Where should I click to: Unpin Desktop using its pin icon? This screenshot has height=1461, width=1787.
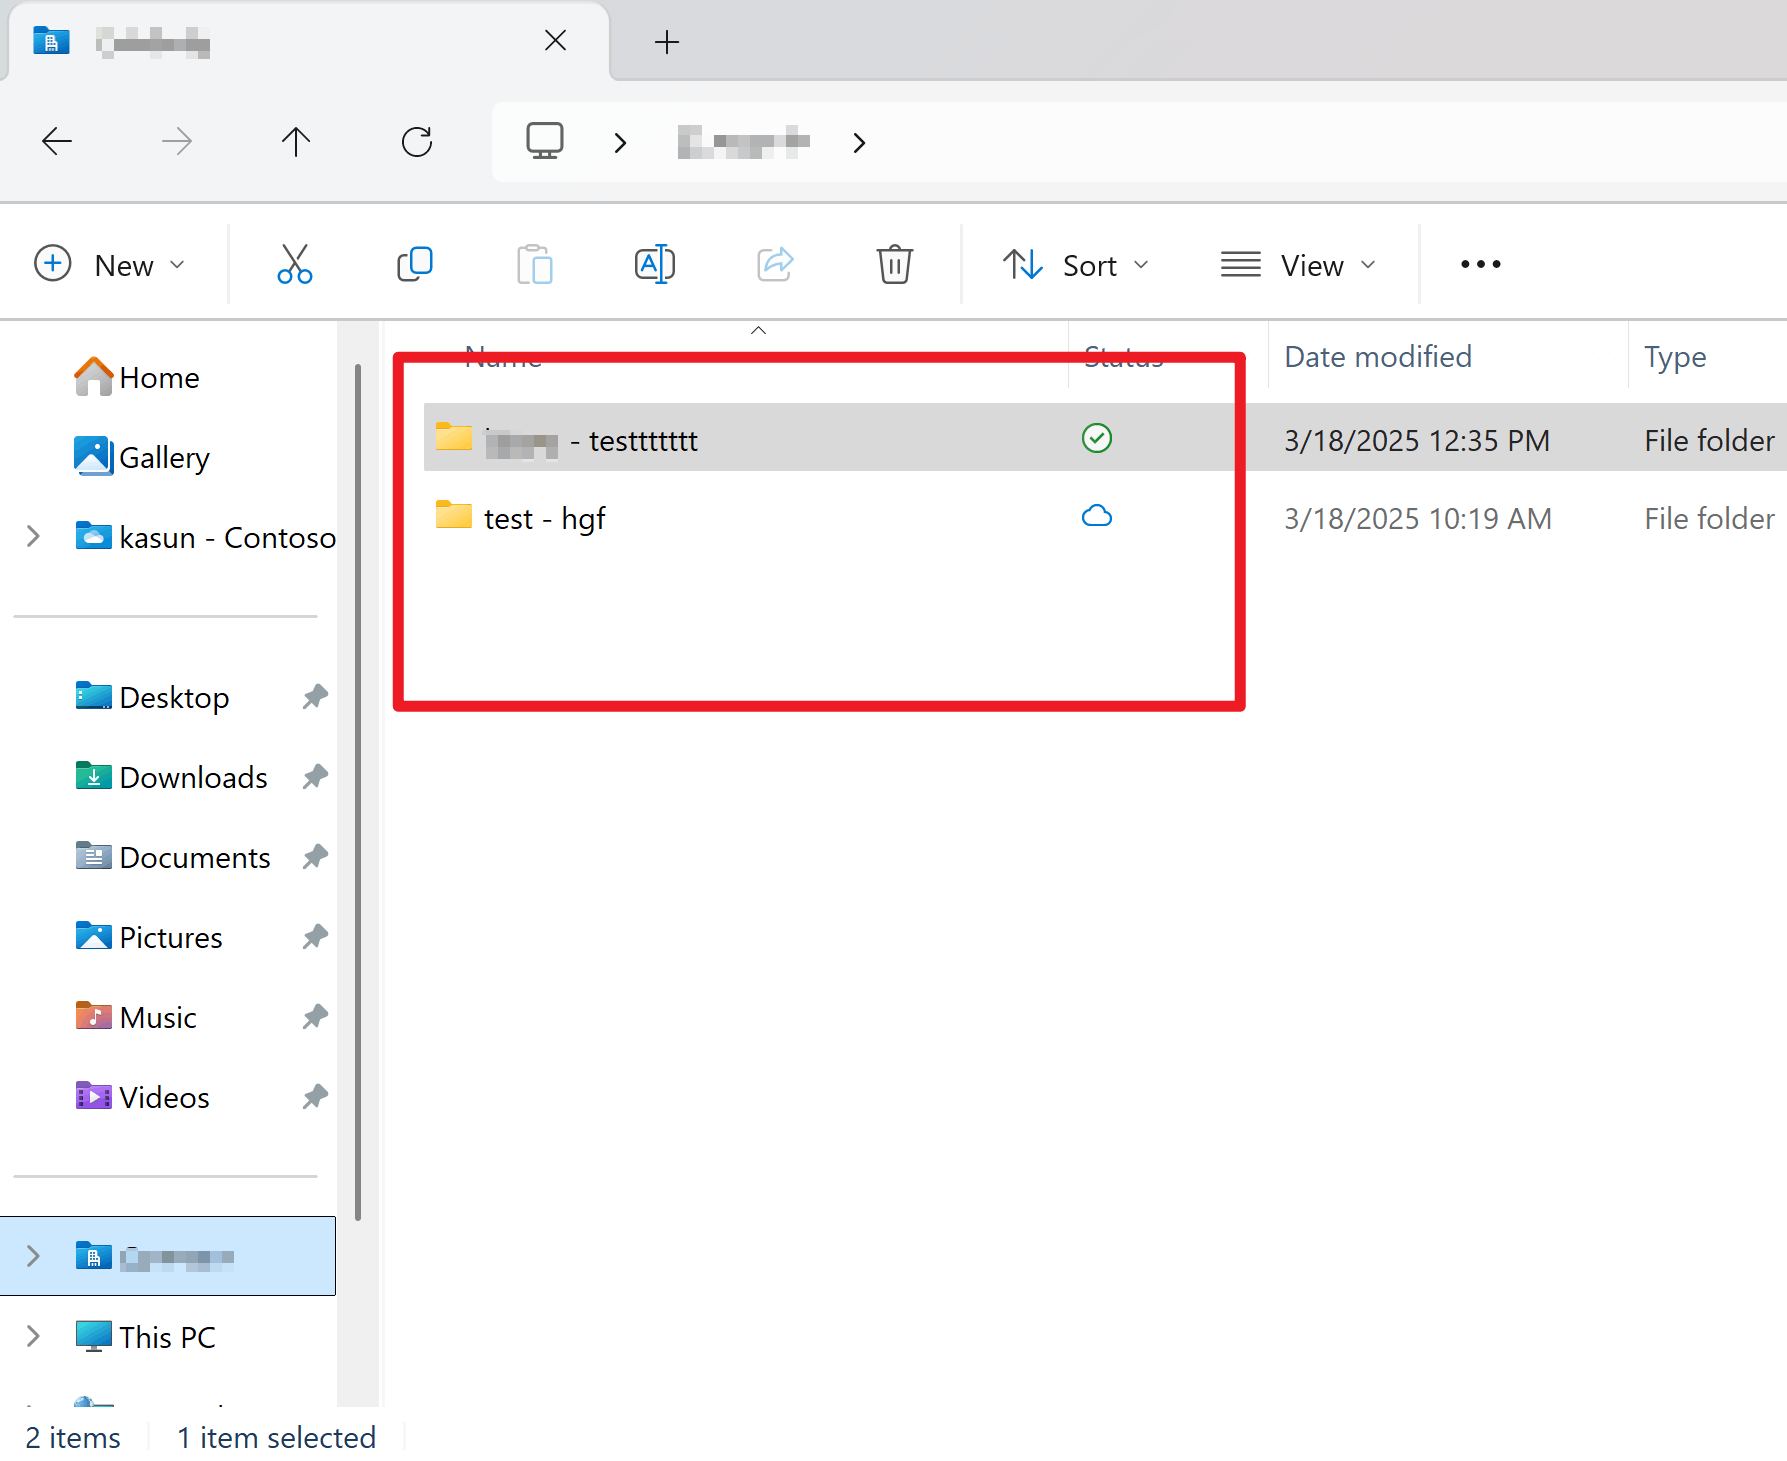tap(315, 696)
